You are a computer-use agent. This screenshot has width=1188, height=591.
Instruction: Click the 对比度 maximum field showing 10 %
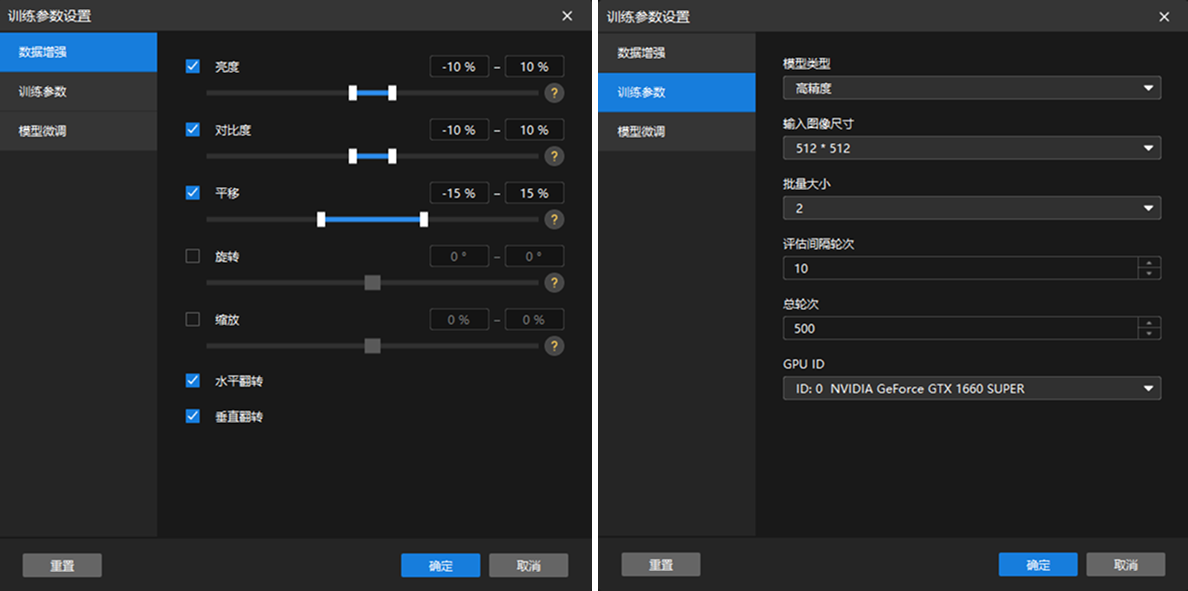(x=534, y=130)
